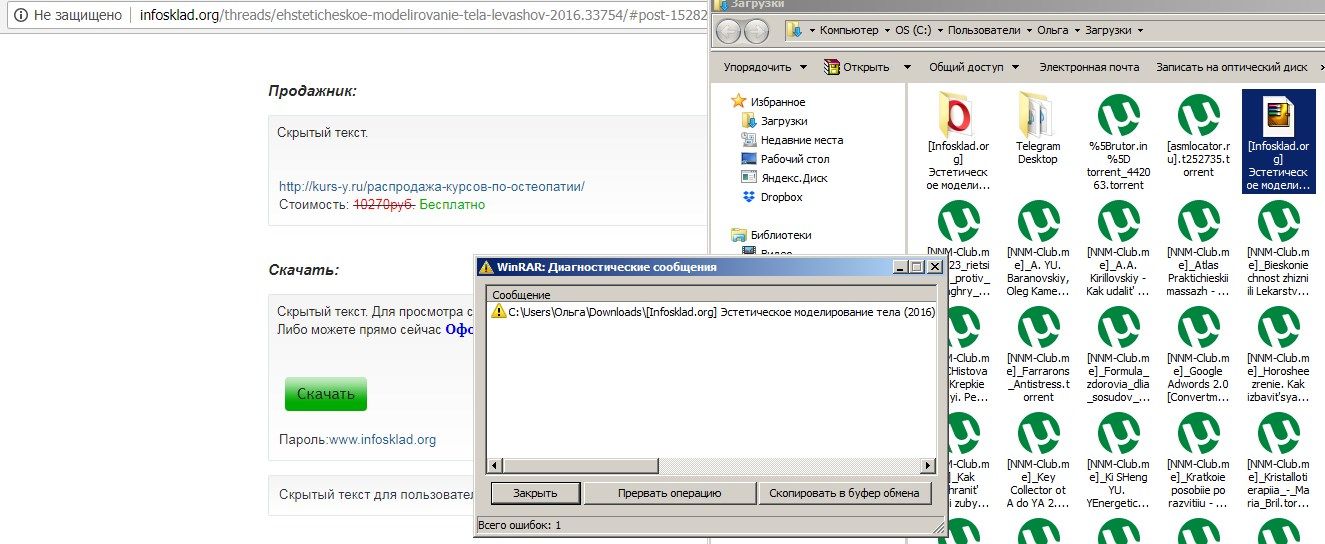
Task: Expand the dropdown arrow next to Открыть
Action: (907, 67)
